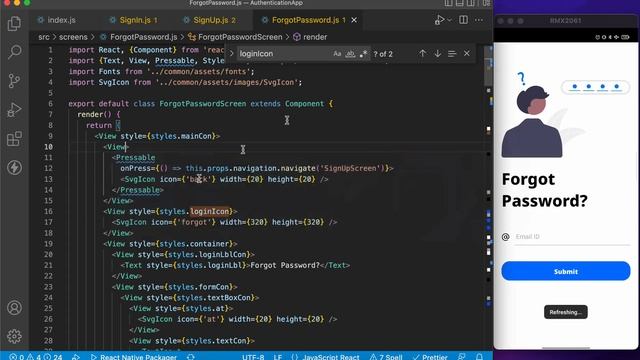The image size is (640, 360).
Task: Open the Explorer view in activity bar
Action: point(14,23)
